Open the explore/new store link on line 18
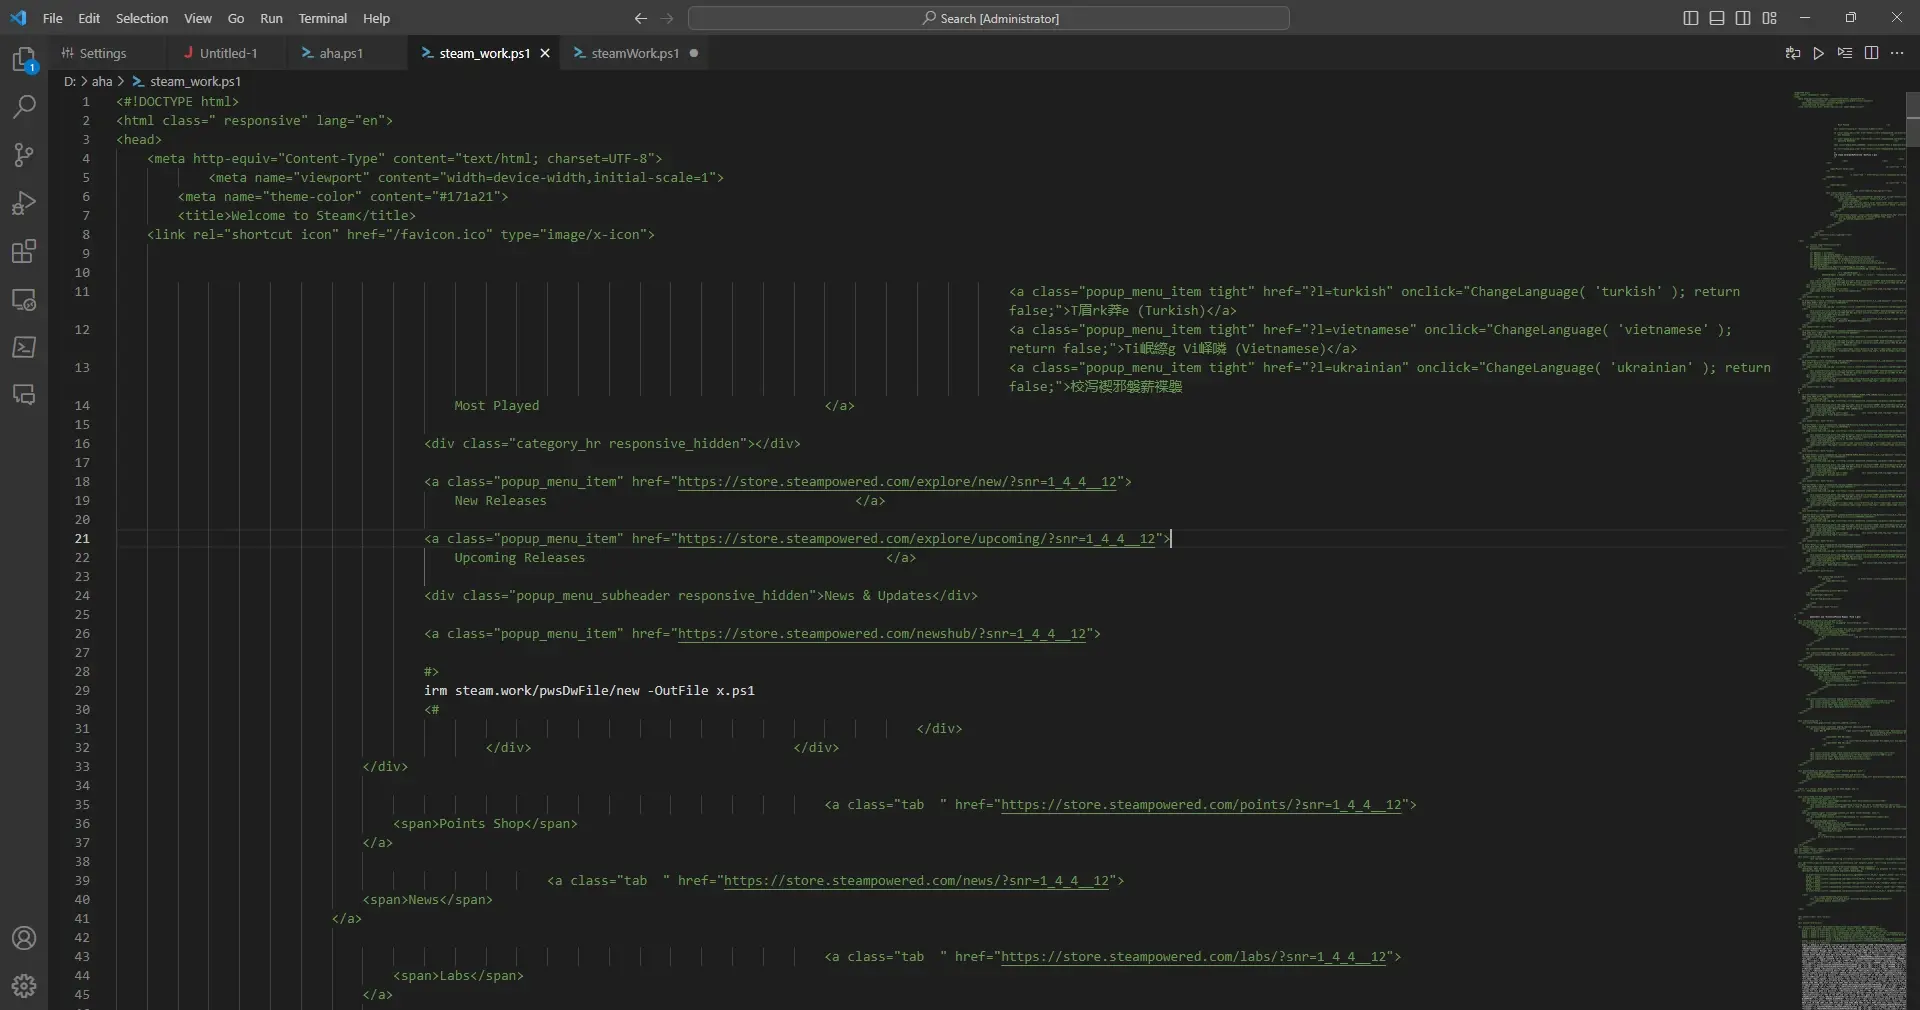 point(897,481)
